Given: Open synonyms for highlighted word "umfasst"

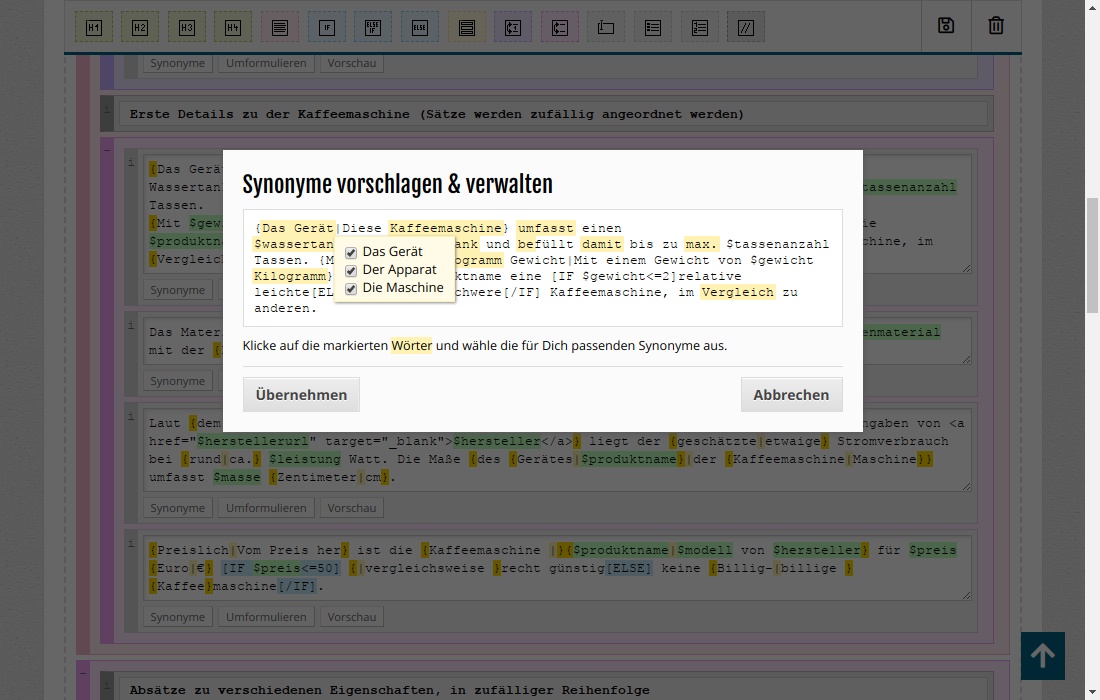Looking at the screenshot, I should (x=545, y=228).
